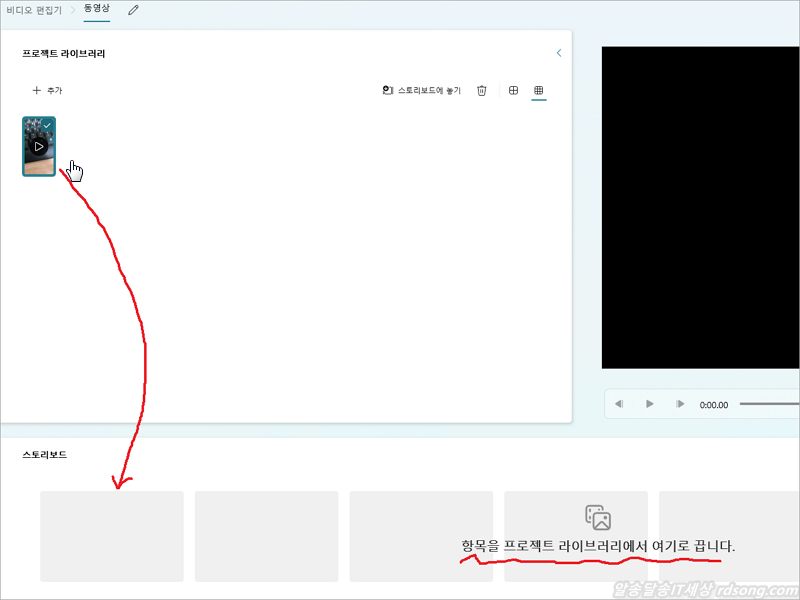Image resolution: width=800 pixels, height=600 pixels.
Task: Switch to medium grid view icon
Action: 513,91
